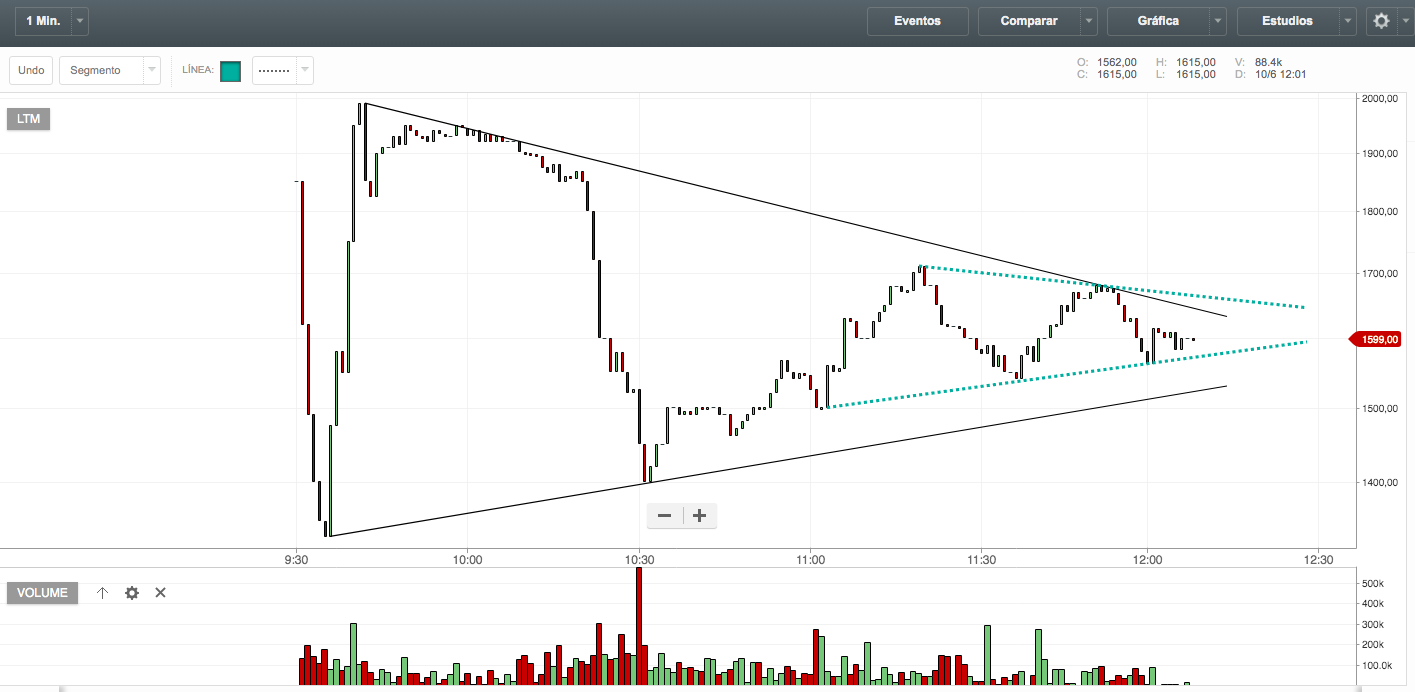
Task: Open the VOLUME panel settings gear
Action: coord(132,593)
